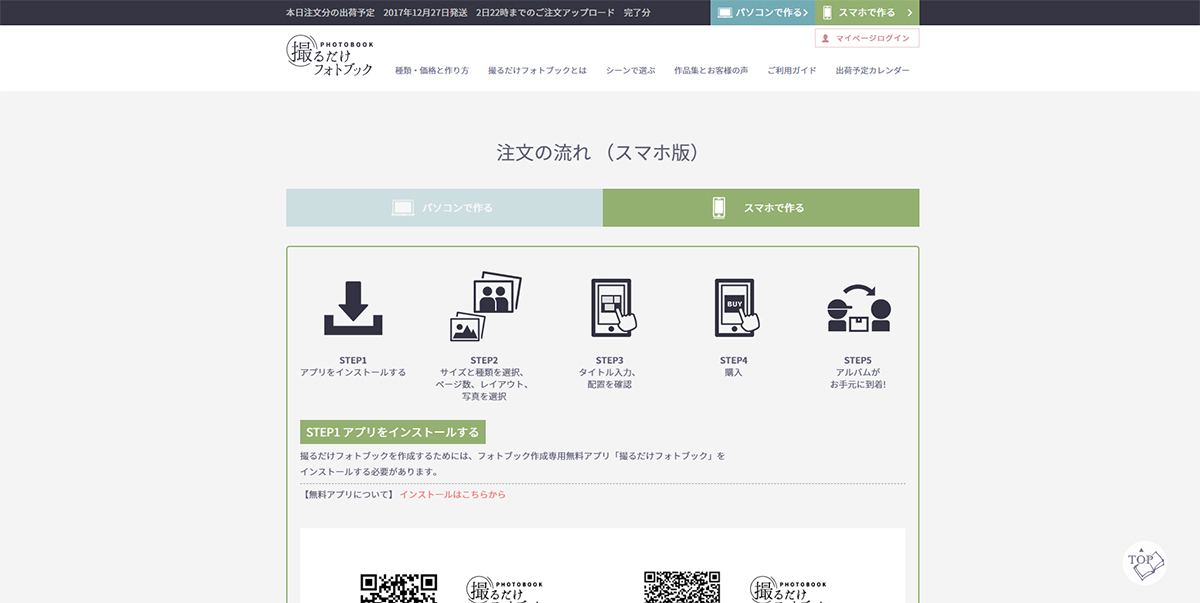Click the STEP1 download app icon

click(353, 308)
